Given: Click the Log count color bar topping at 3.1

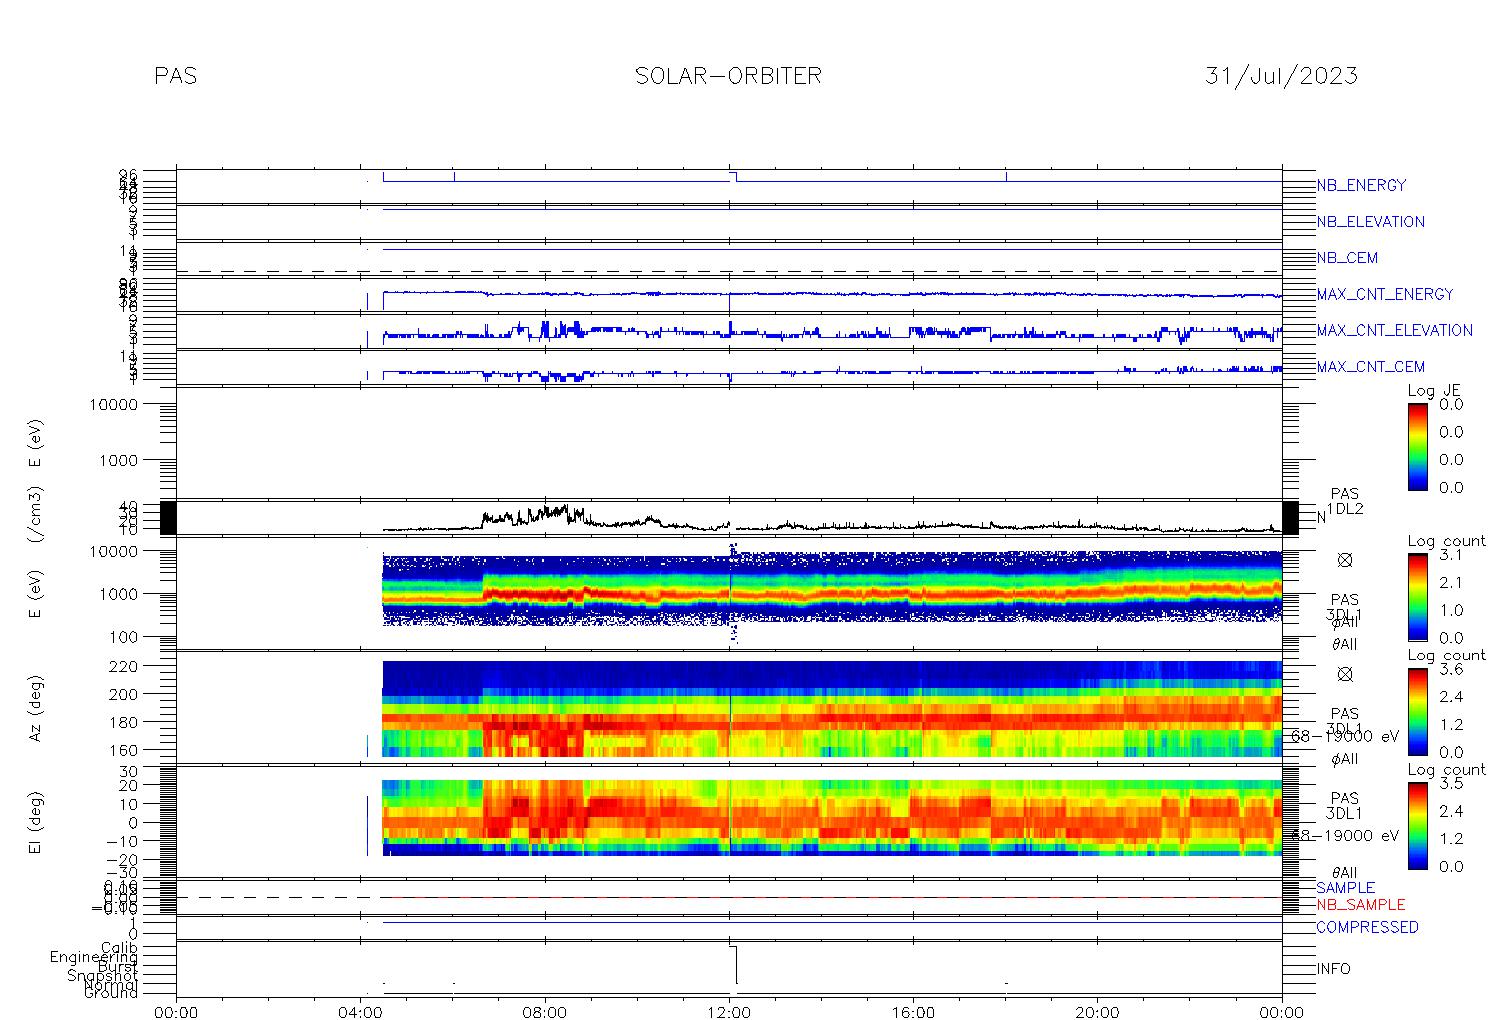Looking at the screenshot, I should tap(1417, 597).
